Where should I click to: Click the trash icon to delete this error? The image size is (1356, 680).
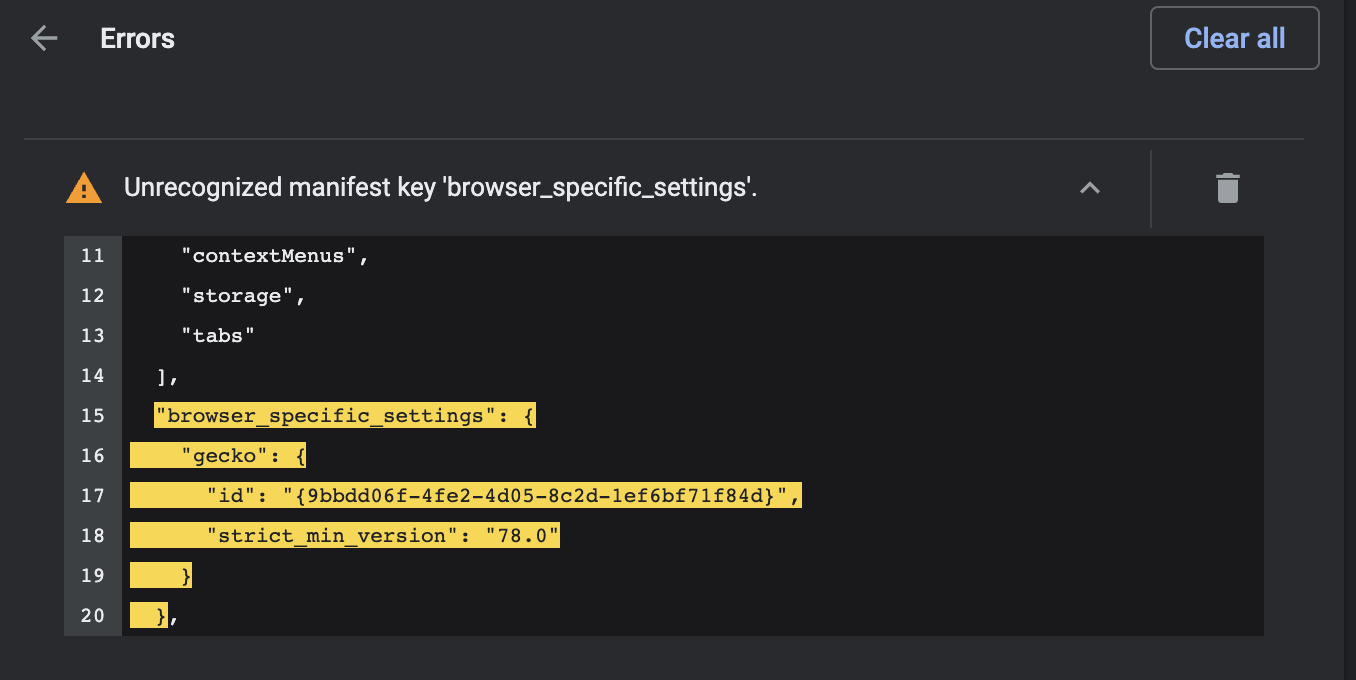[1228, 187]
